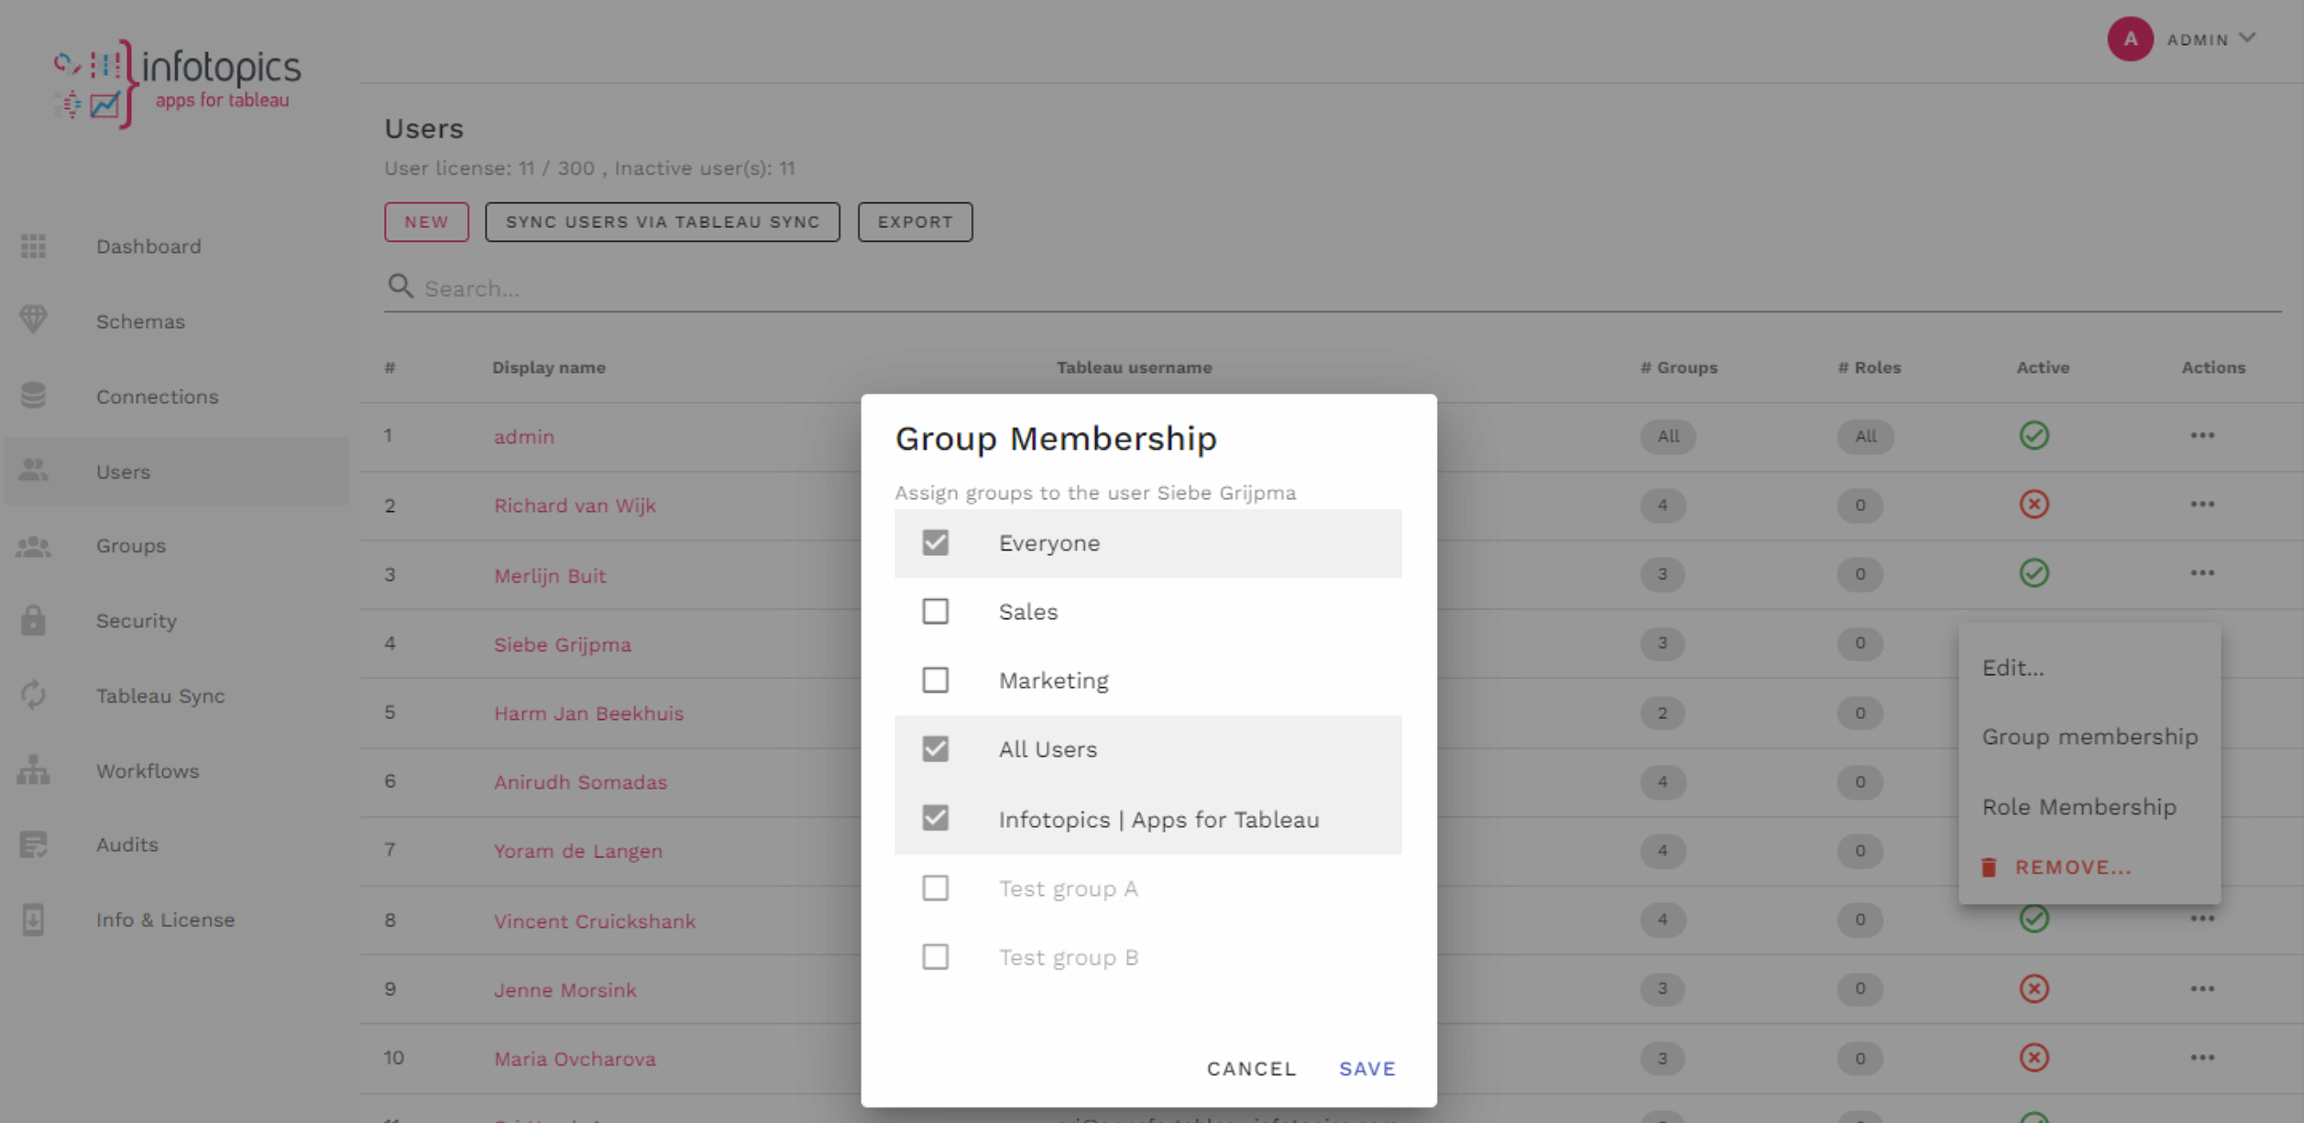Choose Edit... in the context menu
The height and width of the screenshot is (1123, 2304).
2012,668
